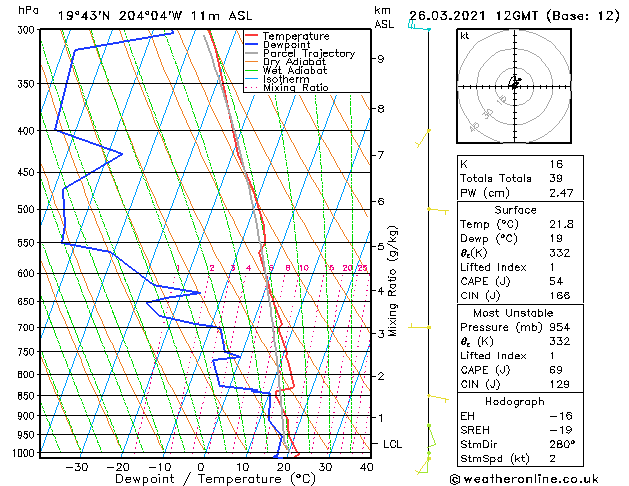Click the 500 hPa pressure axis label

[x=28, y=209]
